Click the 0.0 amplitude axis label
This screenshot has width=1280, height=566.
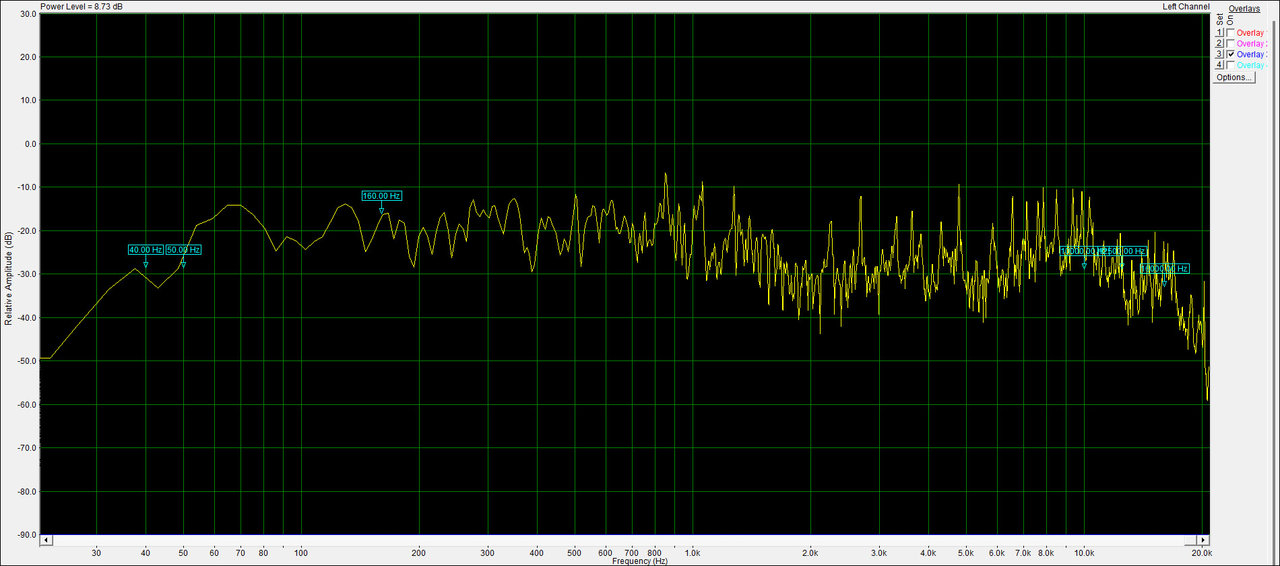(29, 144)
